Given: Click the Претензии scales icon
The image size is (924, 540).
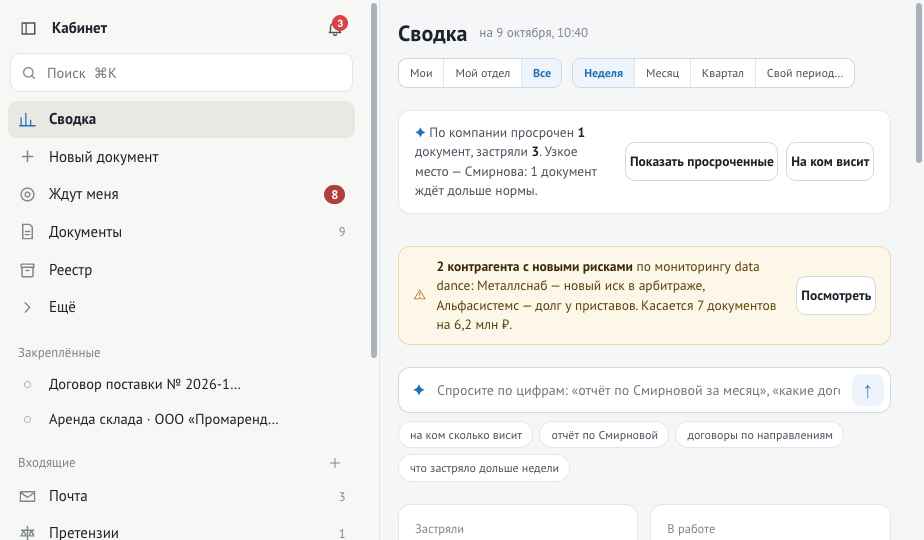Looking at the screenshot, I should pyautogui.click(x=27, y=533).
